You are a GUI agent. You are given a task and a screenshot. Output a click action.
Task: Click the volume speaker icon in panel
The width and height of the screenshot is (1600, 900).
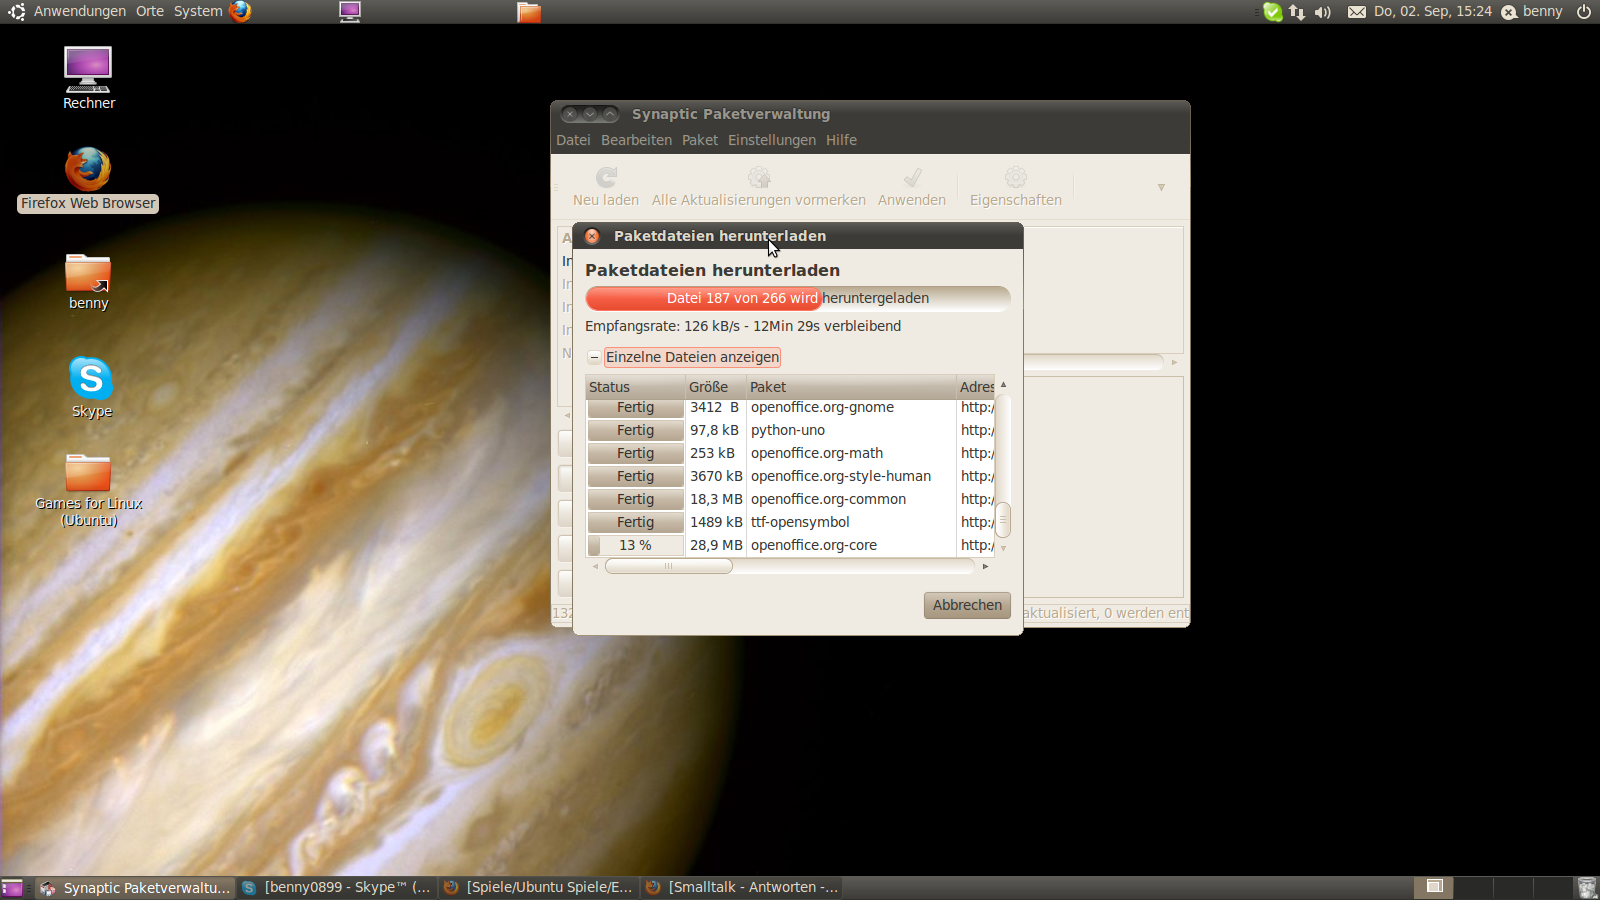pos(1323,12)
